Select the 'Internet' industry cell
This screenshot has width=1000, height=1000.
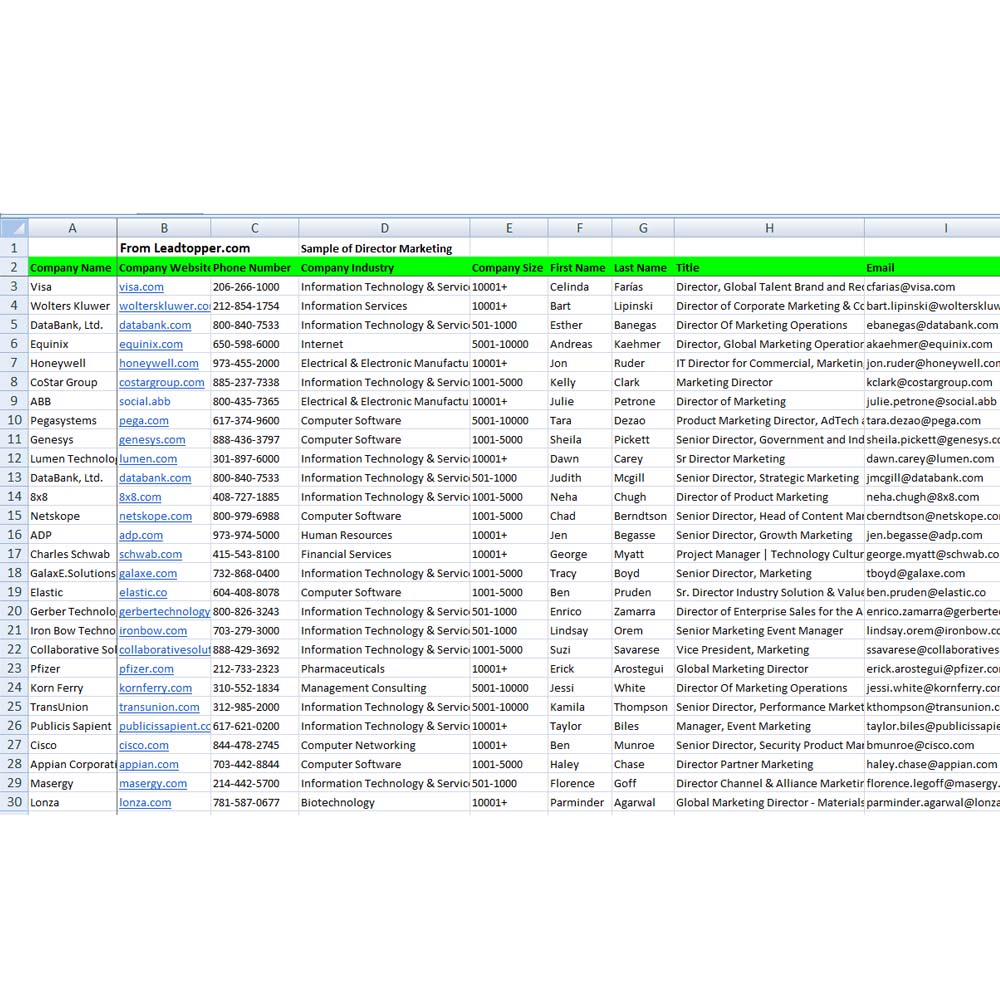385,344
